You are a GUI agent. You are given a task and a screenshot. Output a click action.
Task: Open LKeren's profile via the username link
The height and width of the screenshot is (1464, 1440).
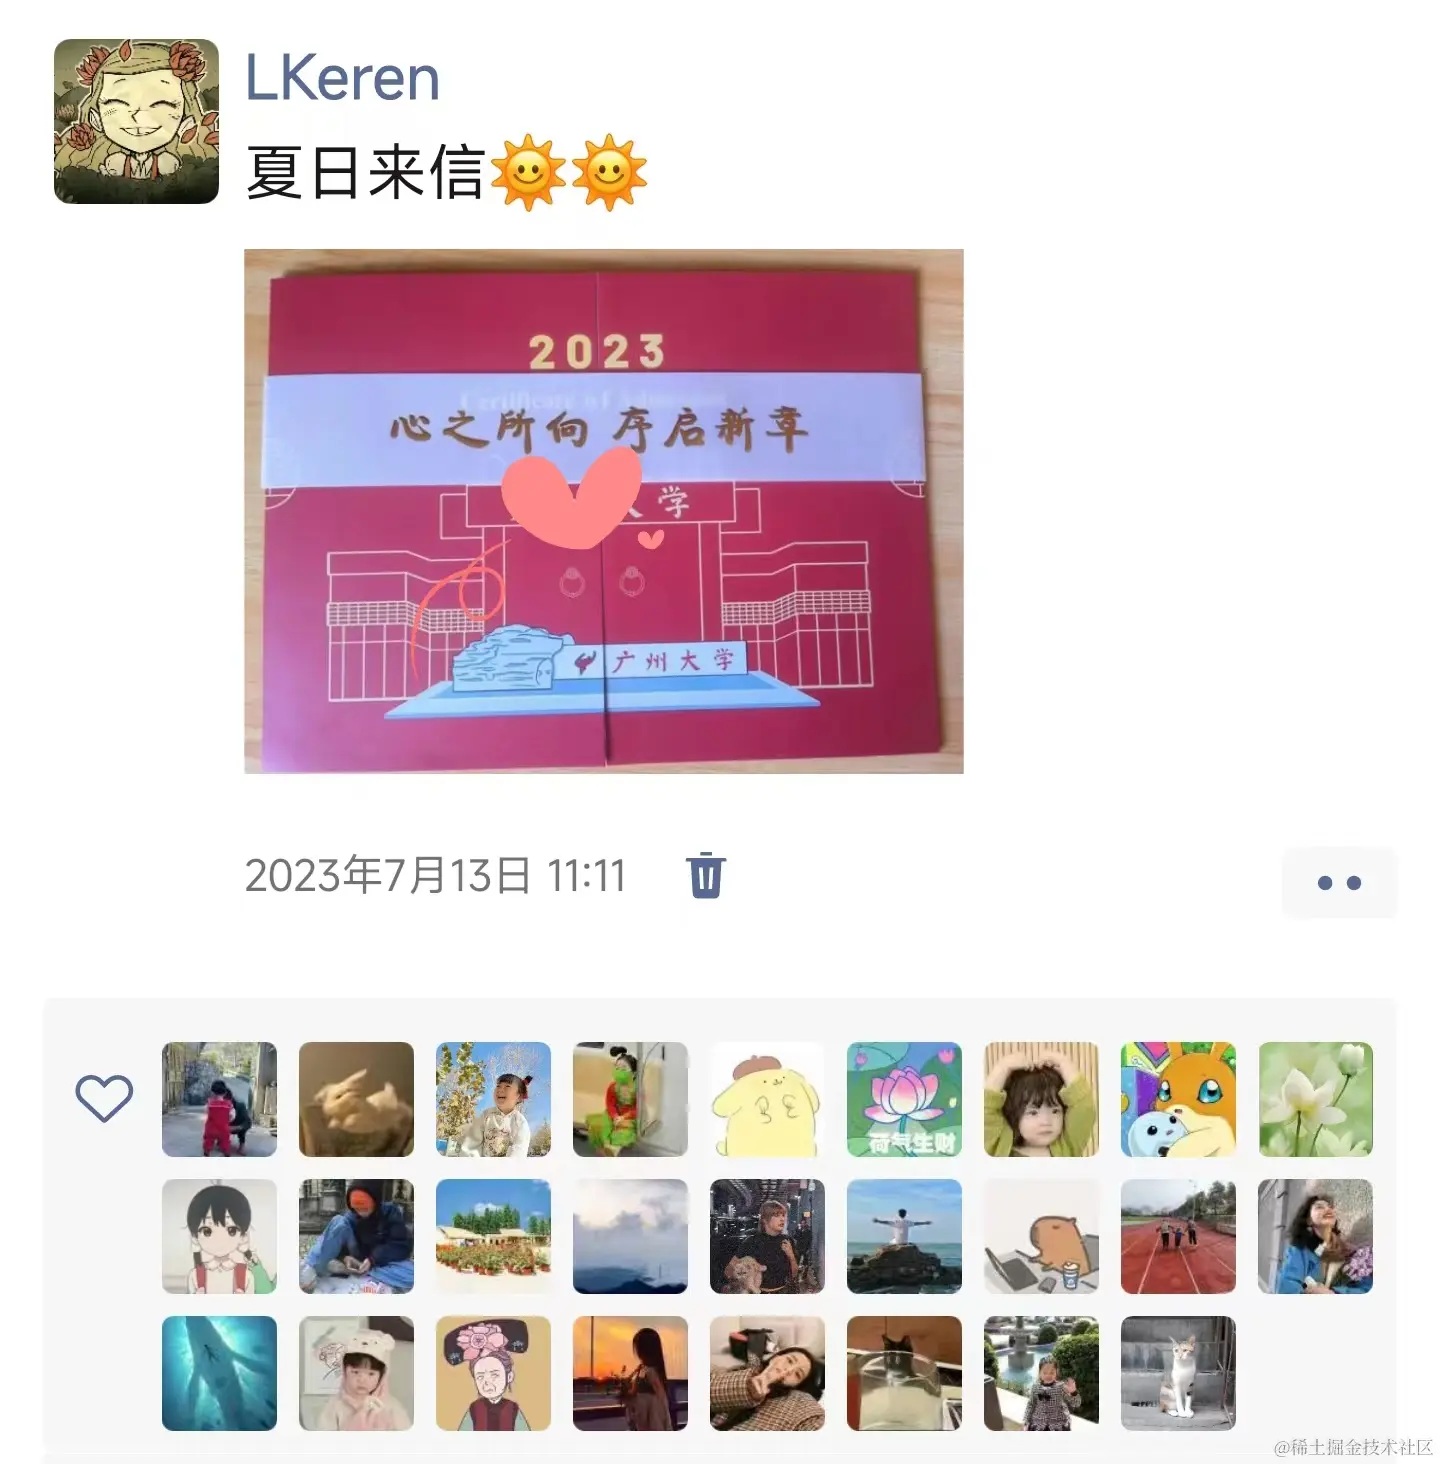click(342, 78)
